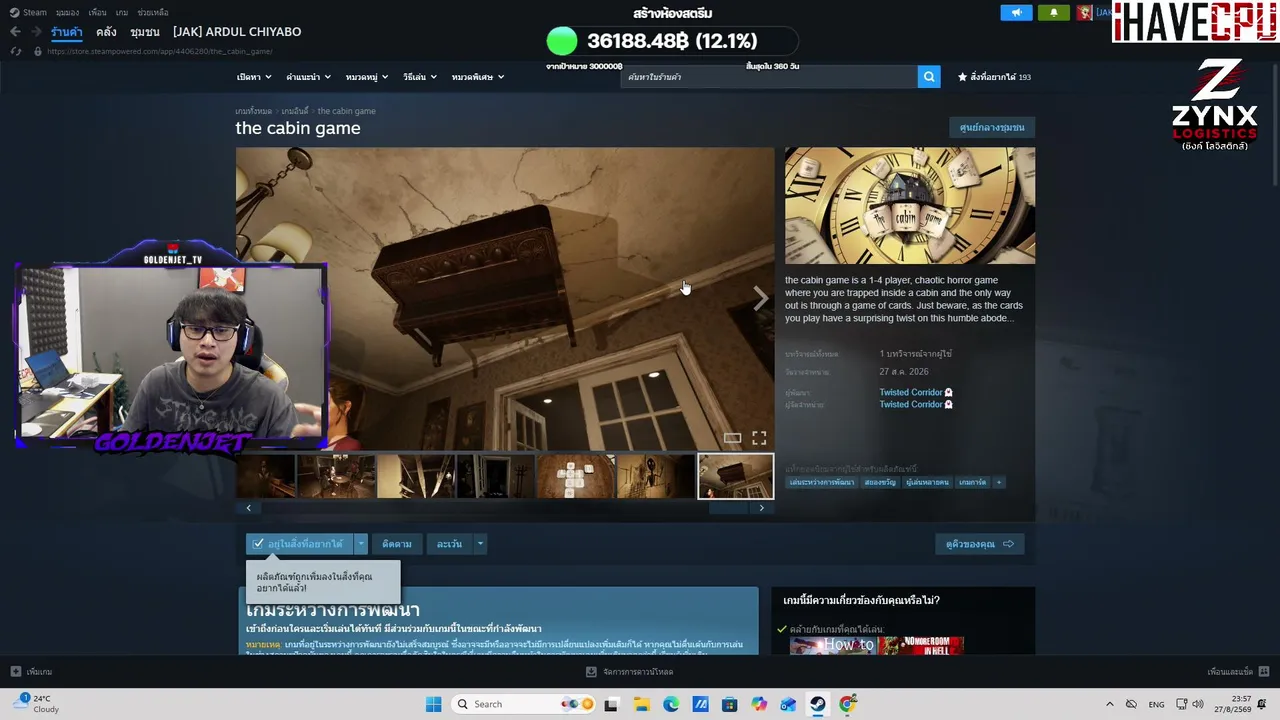This screenshot has width=1280, height=720.
Task: Open the Friends and Chat icon
Action: tap(1264, 672)
